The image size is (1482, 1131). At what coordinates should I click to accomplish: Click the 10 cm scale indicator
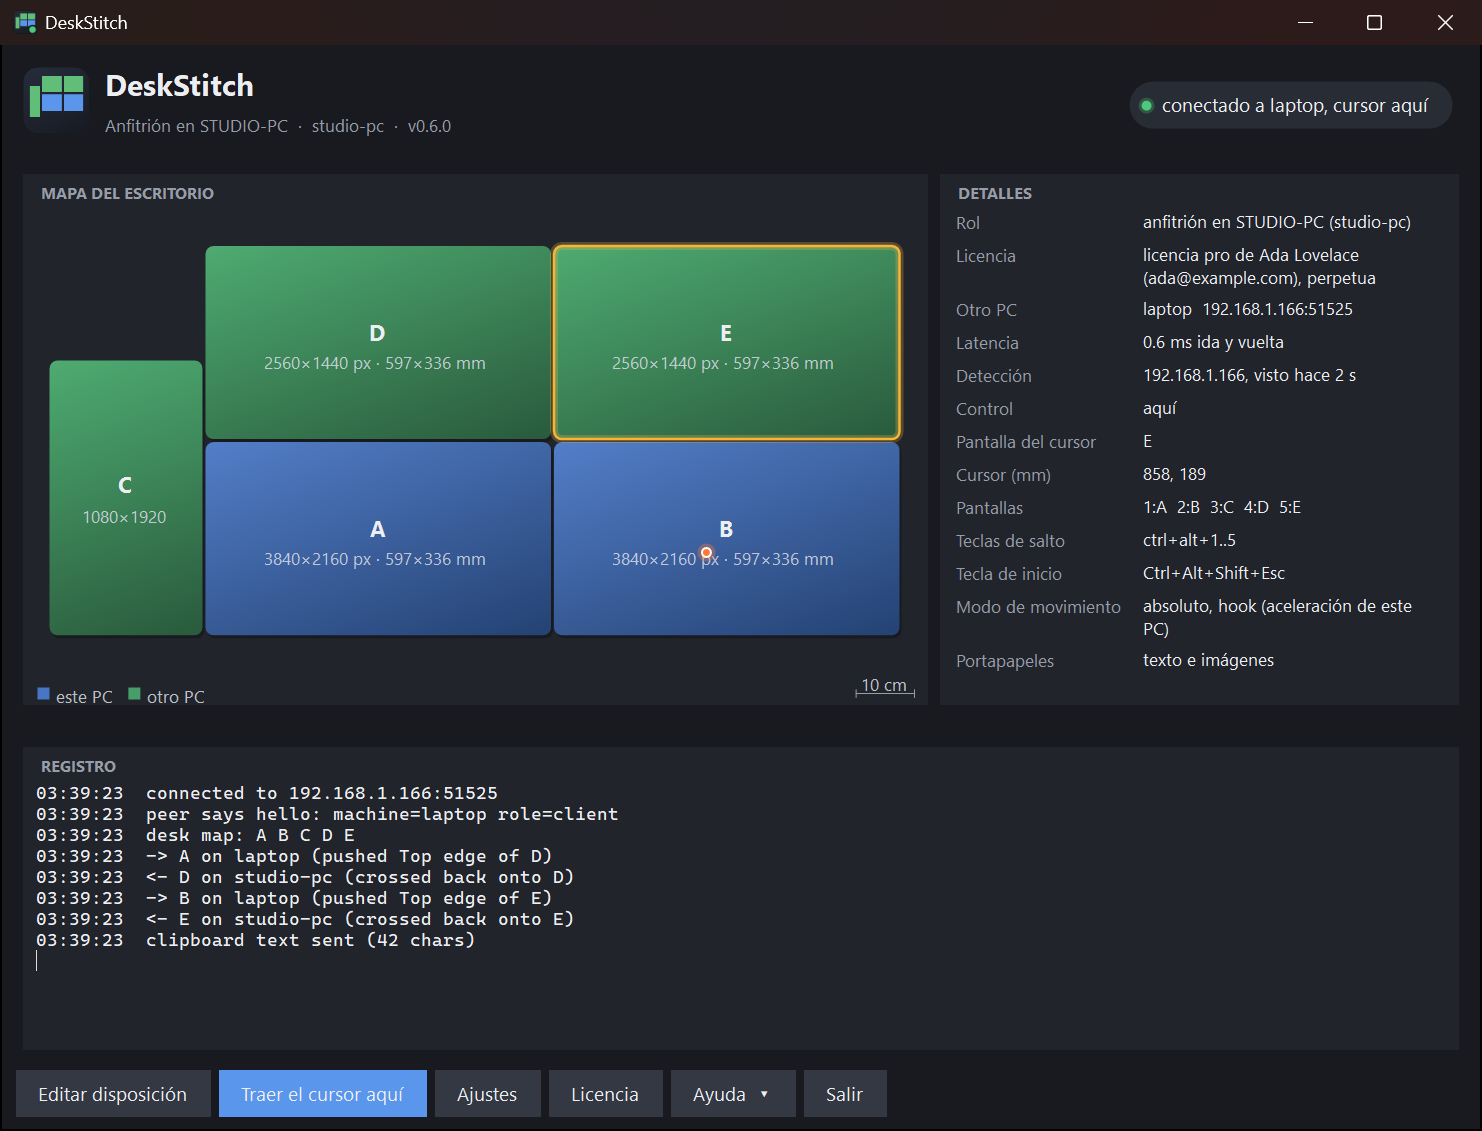[885, 687]
